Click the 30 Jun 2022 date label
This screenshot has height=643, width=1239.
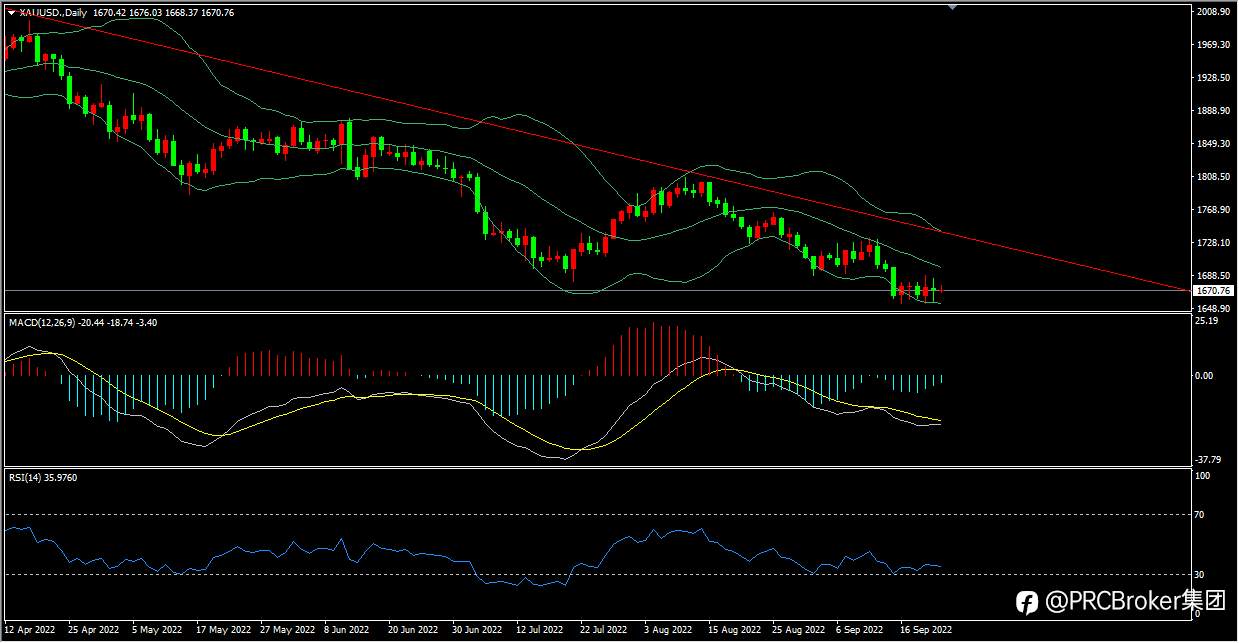478,631
